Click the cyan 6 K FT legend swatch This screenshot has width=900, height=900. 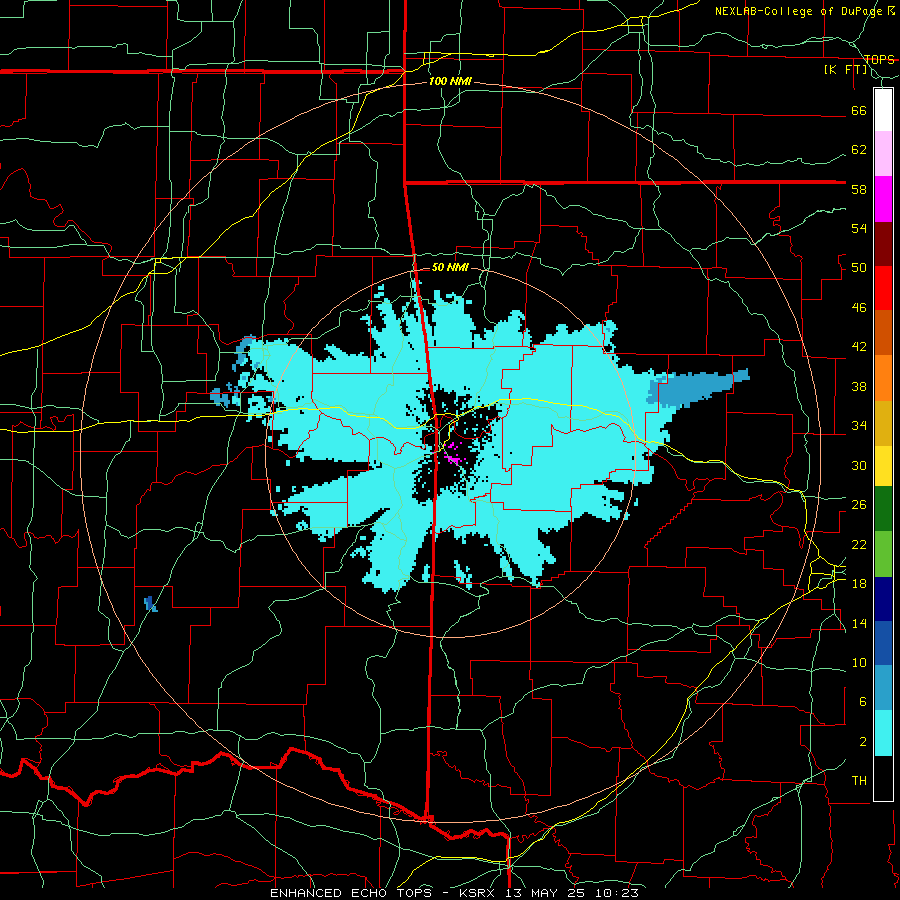[x=883, y=733]
